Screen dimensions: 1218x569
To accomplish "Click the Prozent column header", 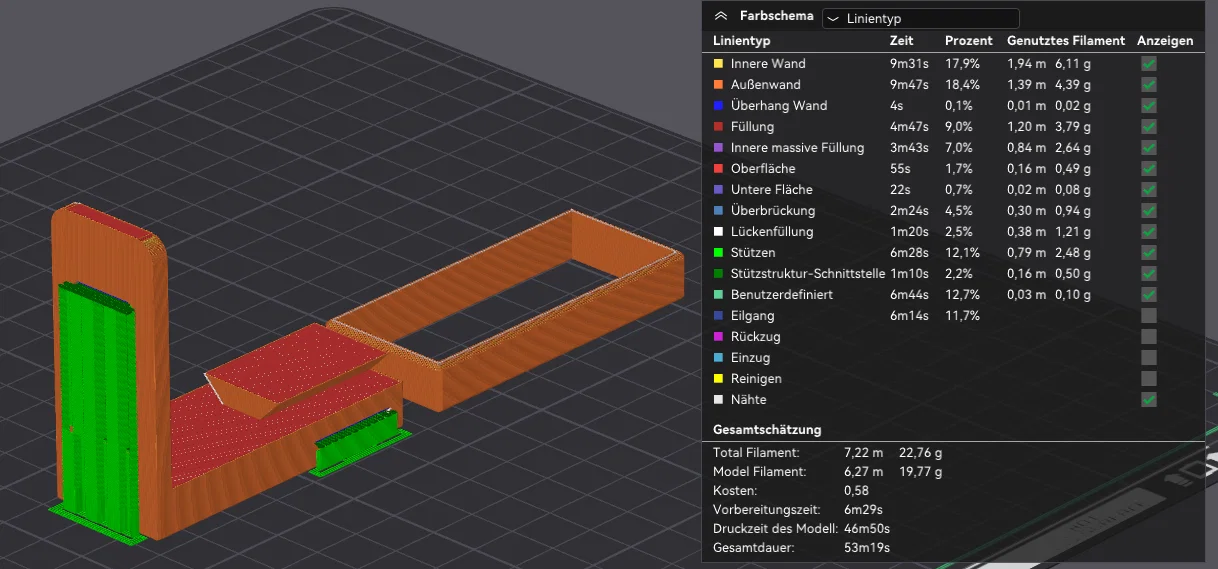I will (x=969, y=41).
